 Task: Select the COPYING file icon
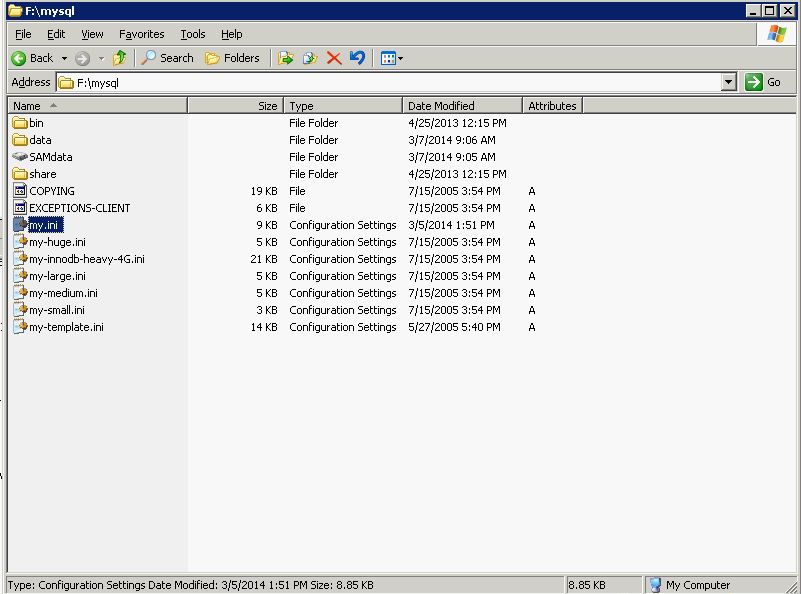[20, 191]
